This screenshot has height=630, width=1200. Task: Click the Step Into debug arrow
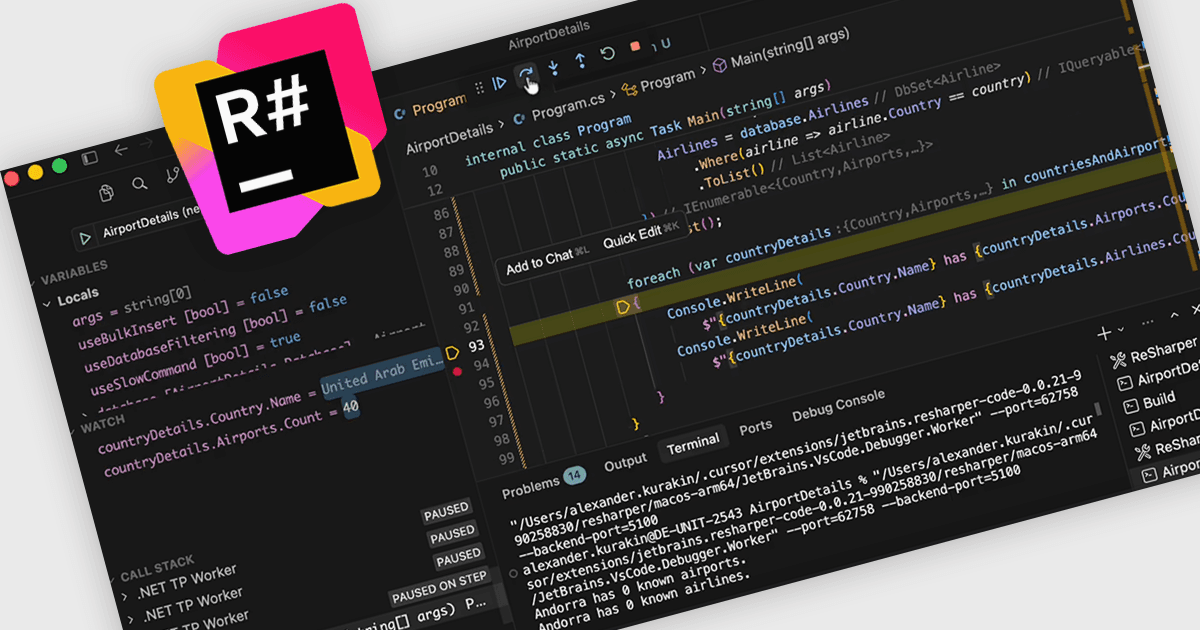pos(553,67)
